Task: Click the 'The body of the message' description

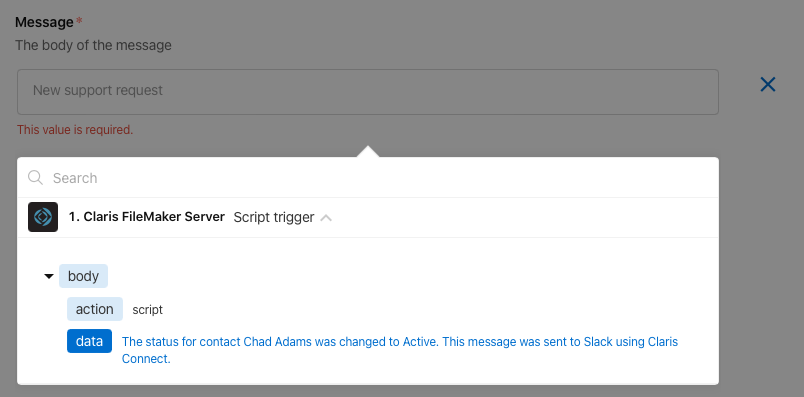Action: coord(93,45)
